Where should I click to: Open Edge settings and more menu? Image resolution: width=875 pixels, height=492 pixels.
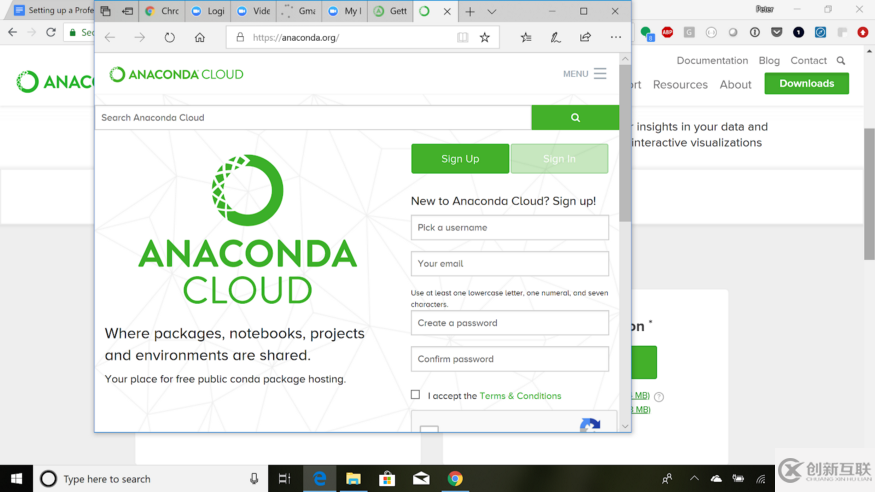point(616,37)
